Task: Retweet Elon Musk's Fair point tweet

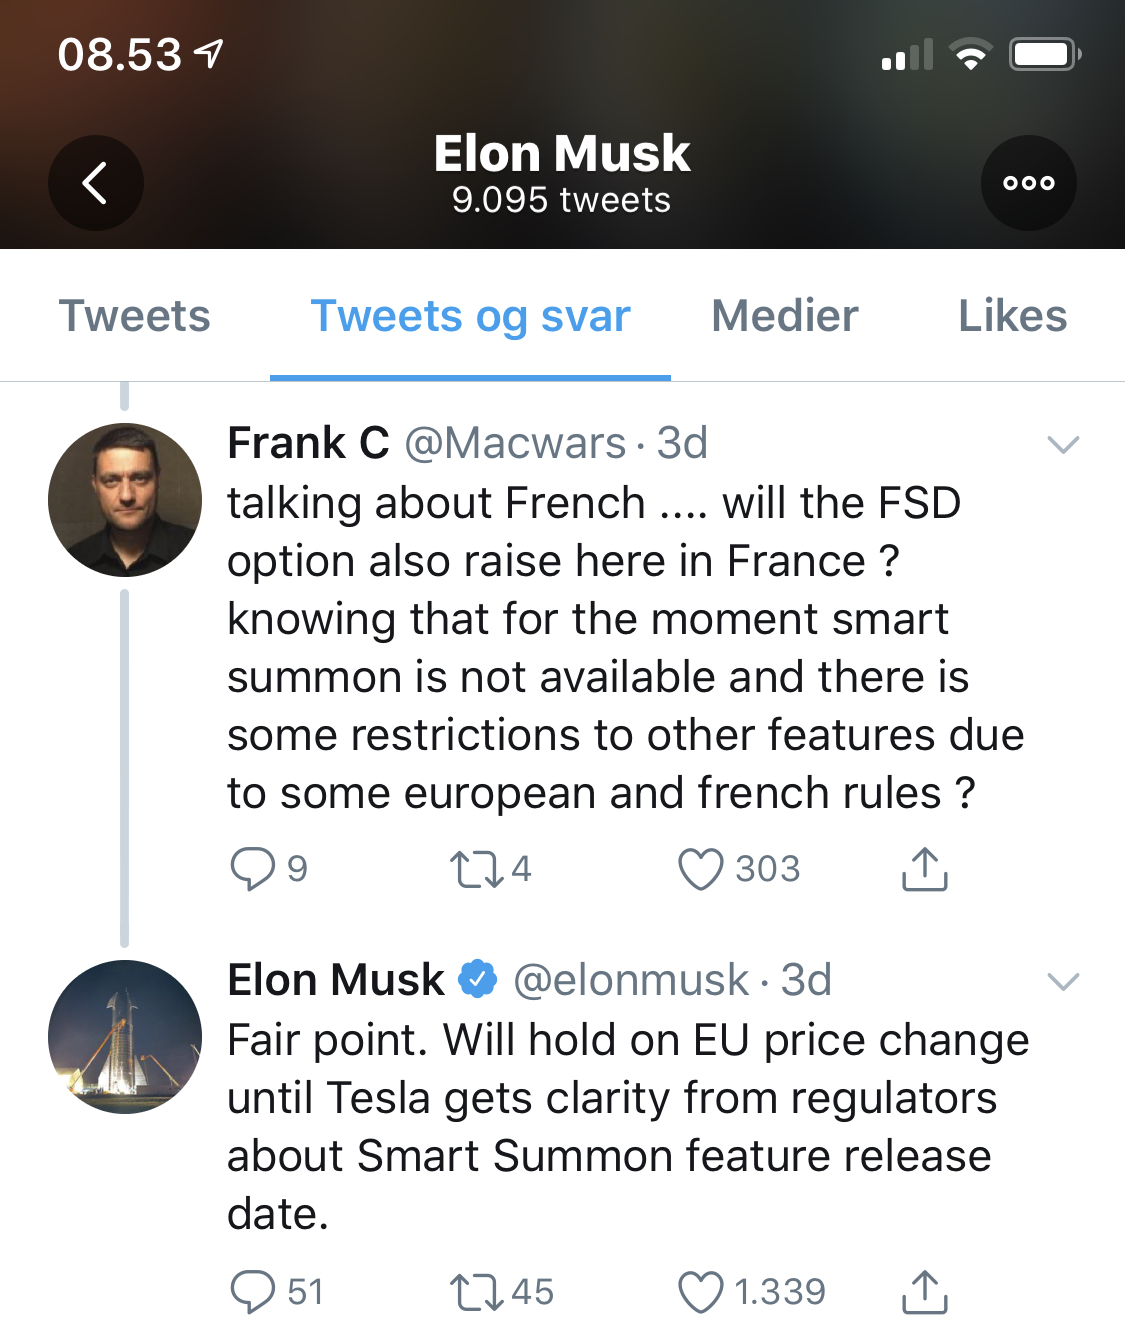Action: click(476, 1291)
